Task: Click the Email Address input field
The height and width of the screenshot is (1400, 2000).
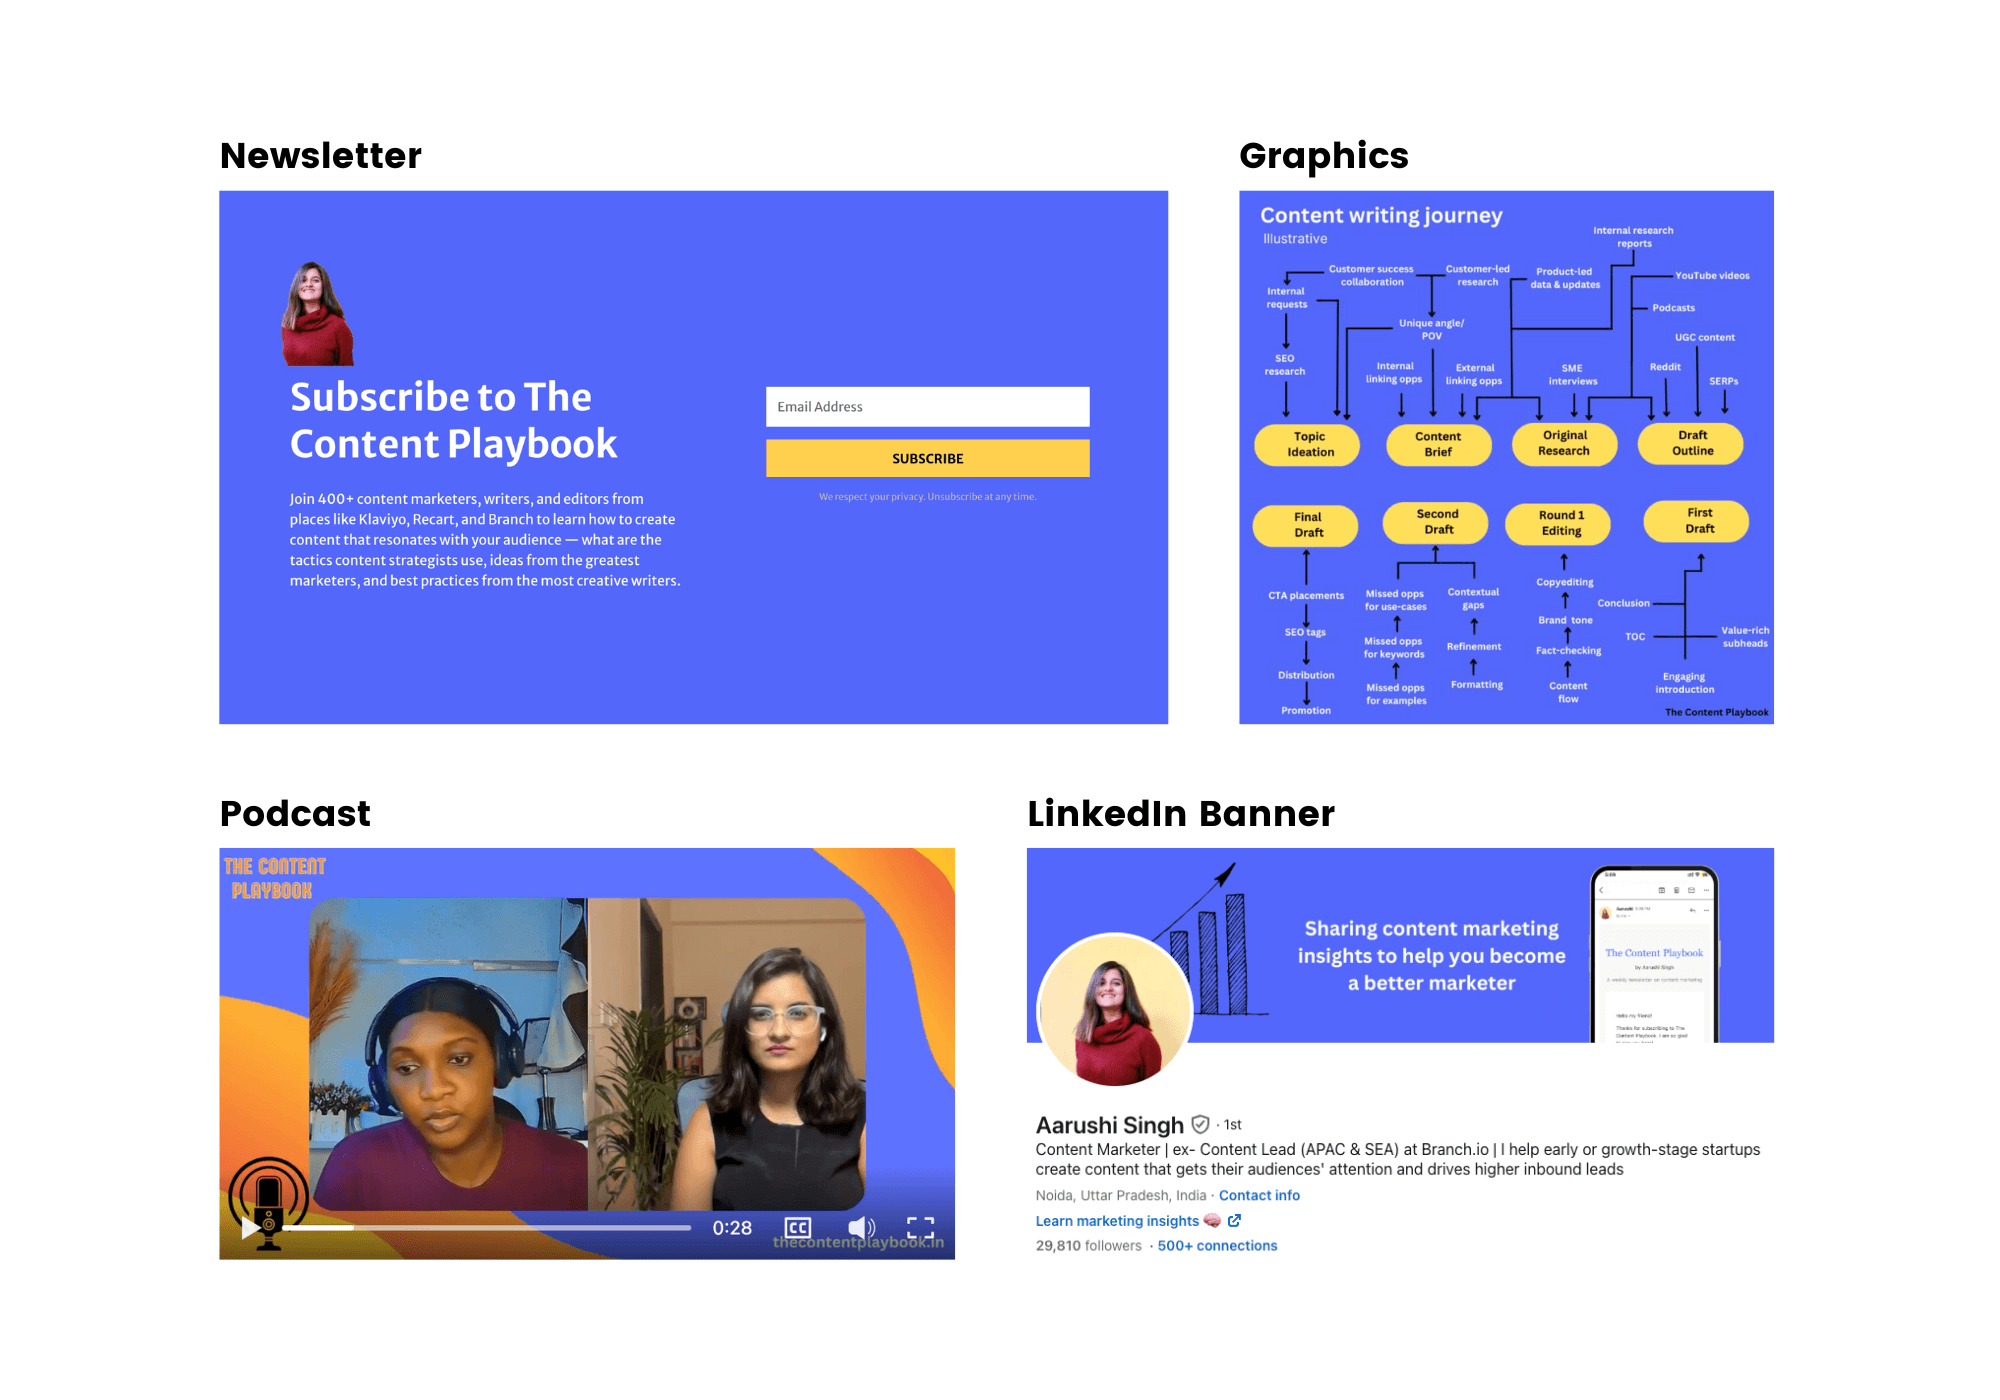Action: 927,406
